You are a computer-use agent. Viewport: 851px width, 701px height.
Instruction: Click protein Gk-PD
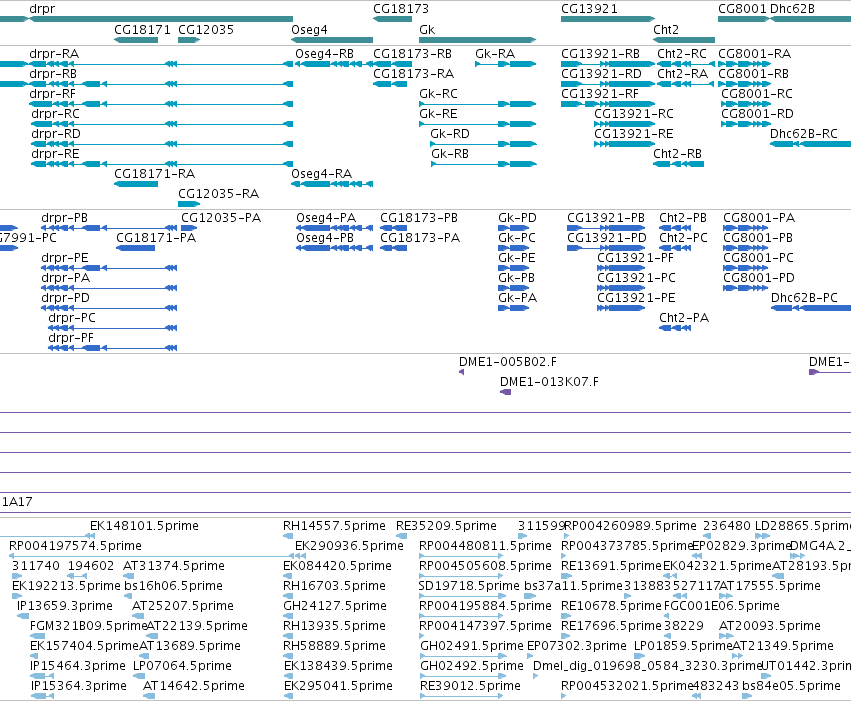click(x=513, y=228)
